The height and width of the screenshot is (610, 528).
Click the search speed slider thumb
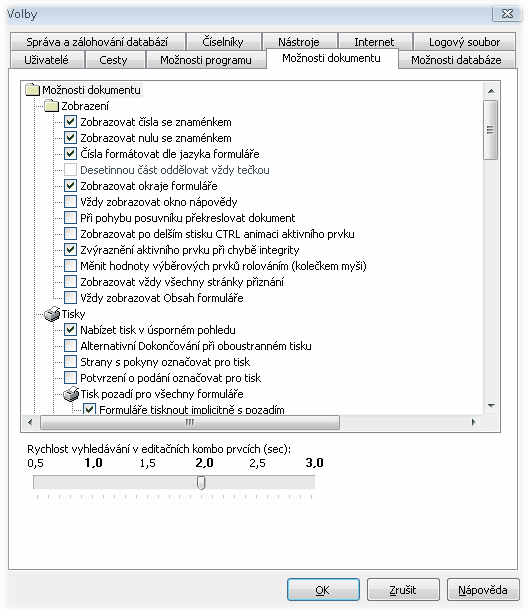(201, 483)
